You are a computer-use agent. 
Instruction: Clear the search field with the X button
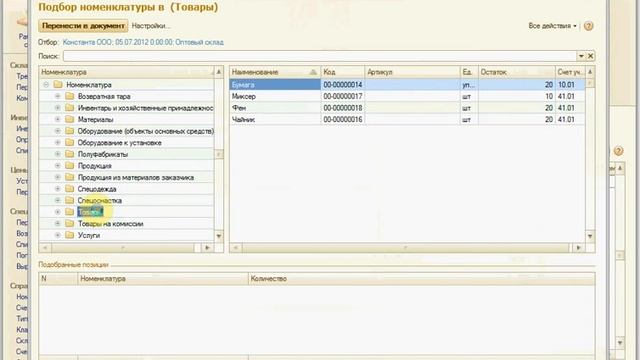(590, 56)
